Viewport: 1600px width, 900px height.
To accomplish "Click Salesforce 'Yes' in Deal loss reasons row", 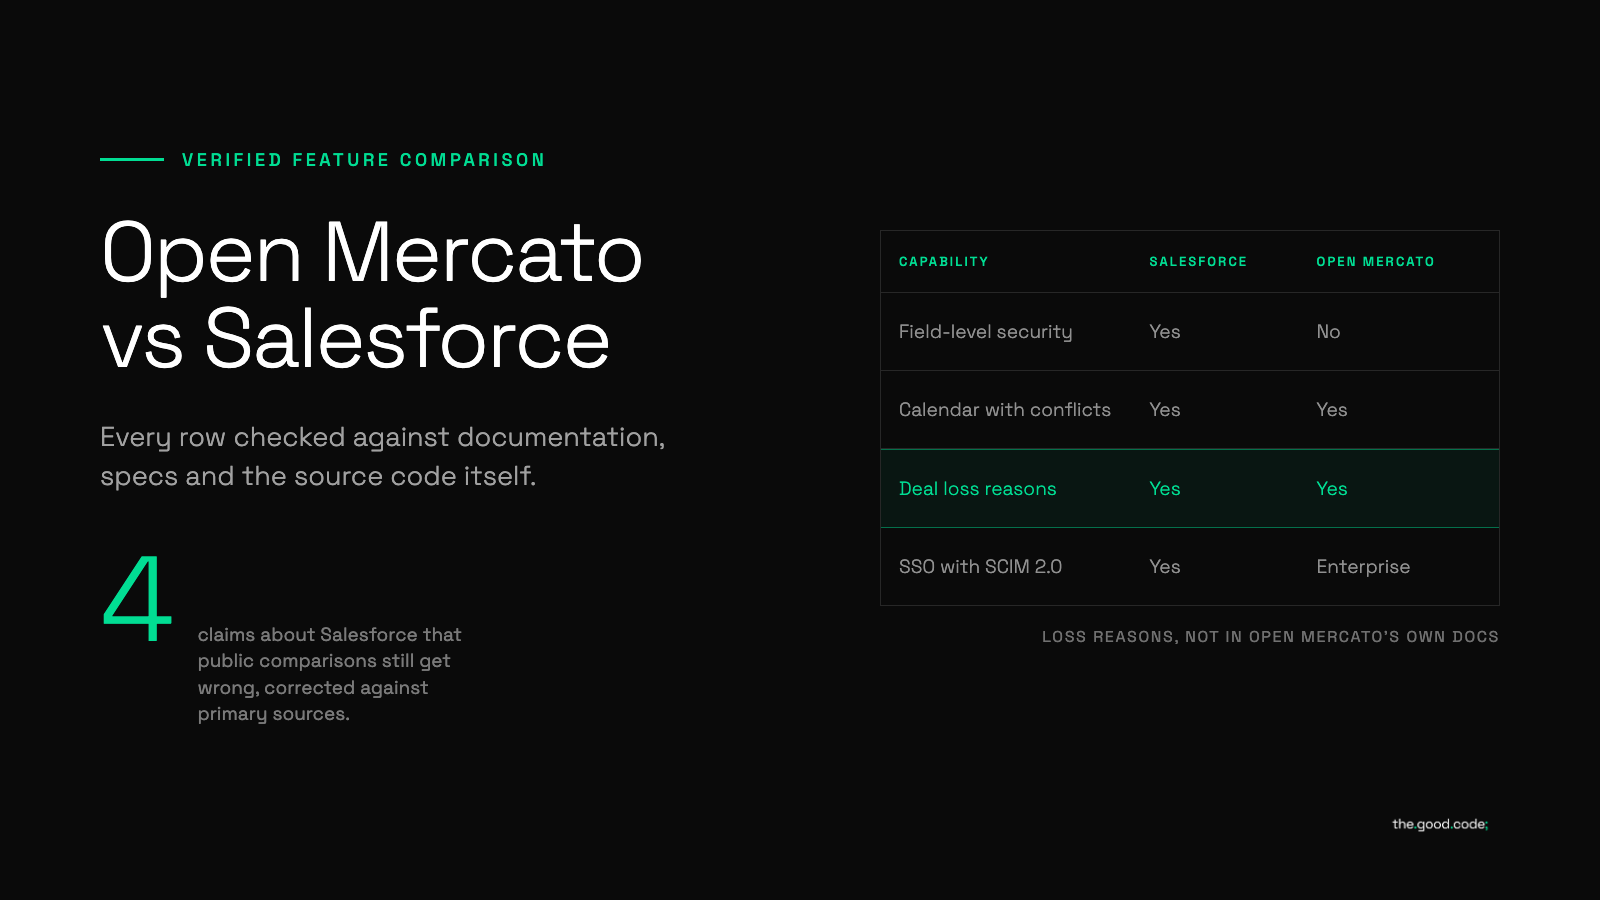I will tap(1165, 489).
